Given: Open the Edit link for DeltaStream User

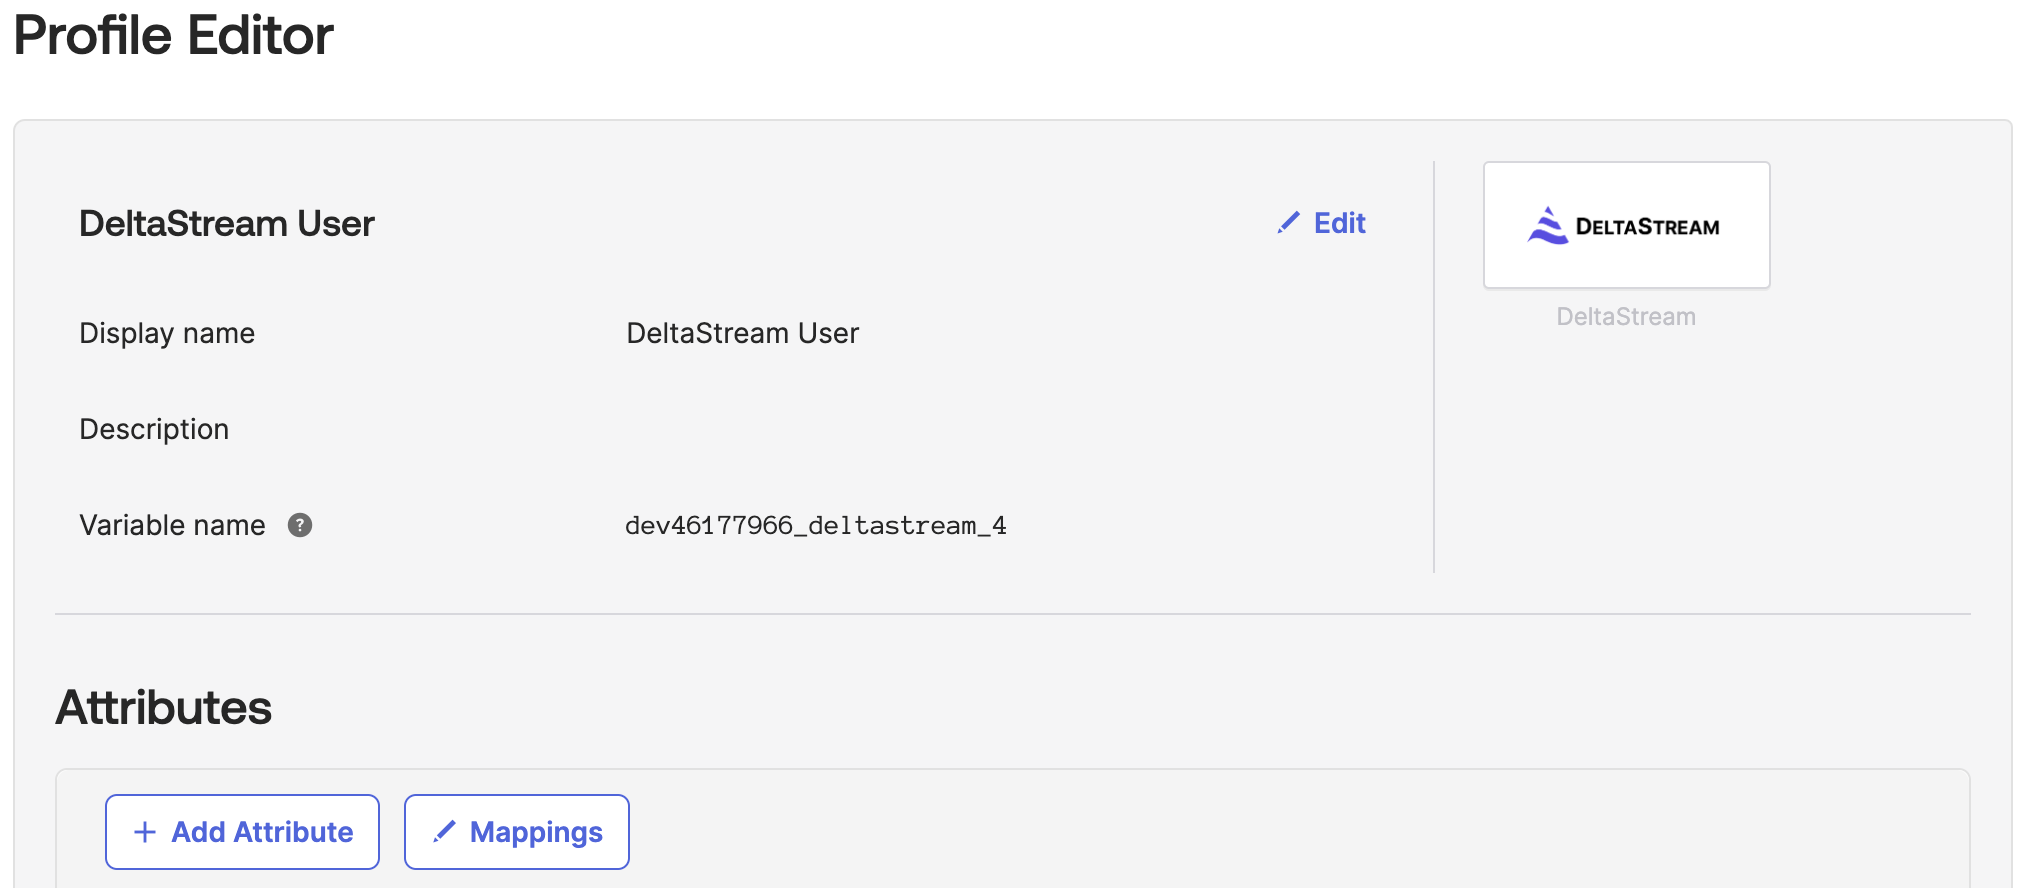Looking at the screenshot, I should [x=1338, y=223].
